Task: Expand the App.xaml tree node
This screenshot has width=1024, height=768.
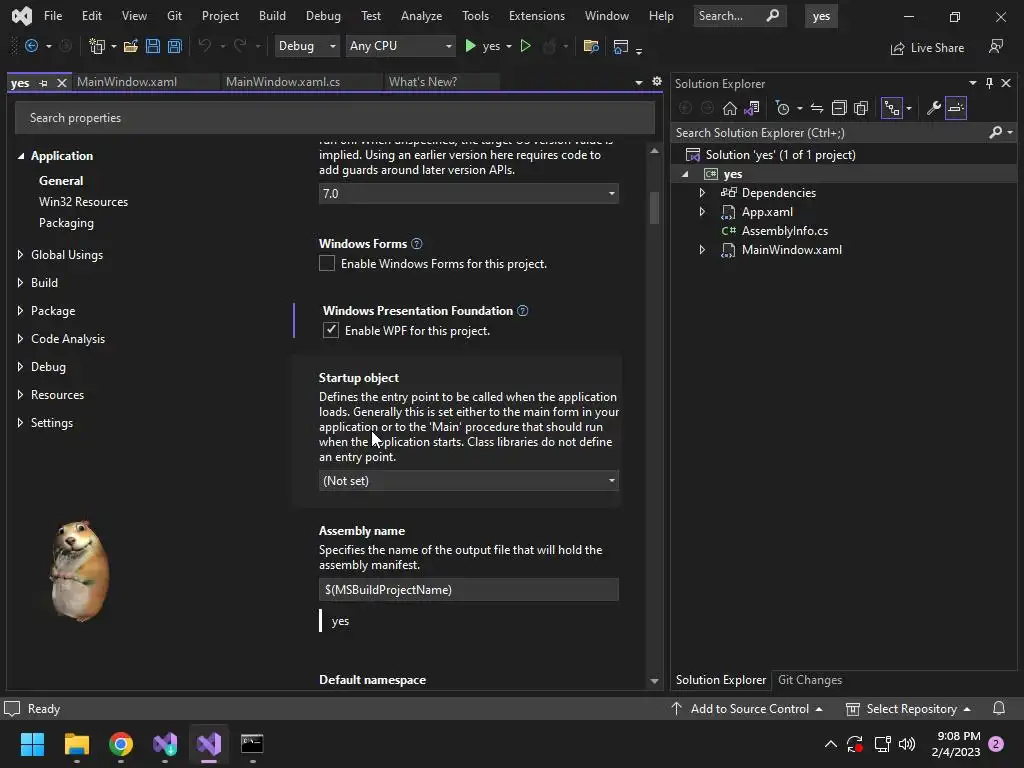Action: pyautogui.click(x=702, y=212)
